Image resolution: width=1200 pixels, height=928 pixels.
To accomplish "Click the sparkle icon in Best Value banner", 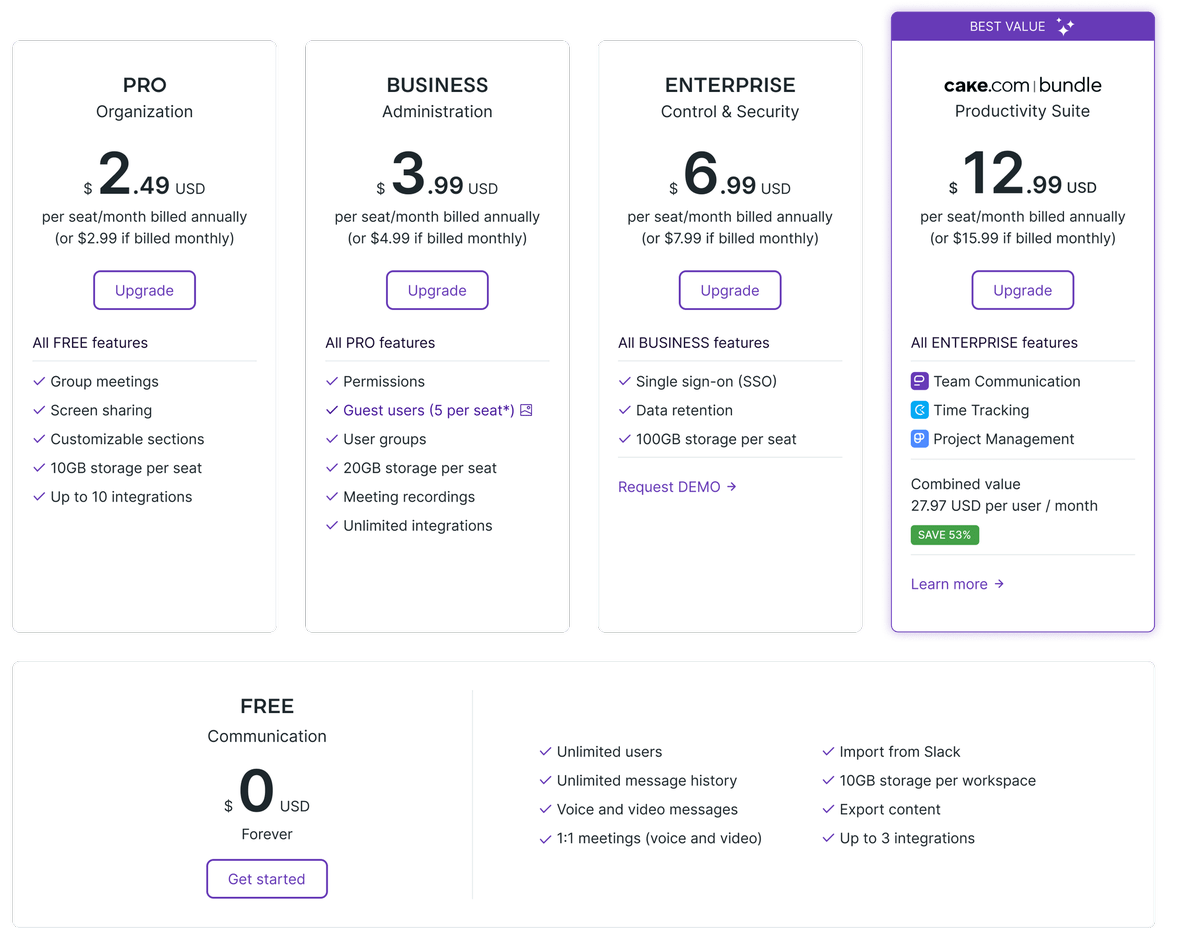I will pyautogui.click(x=1065, y=27).
